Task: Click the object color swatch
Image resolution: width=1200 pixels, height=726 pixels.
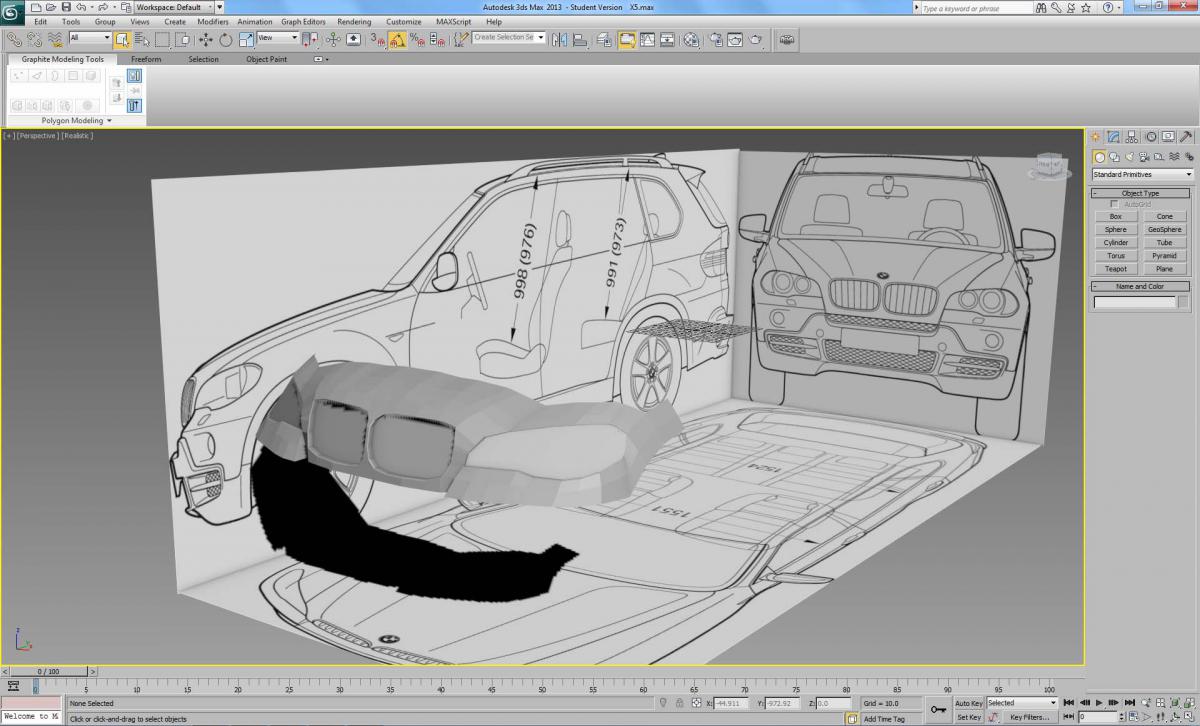Action: coord(1184,302)
